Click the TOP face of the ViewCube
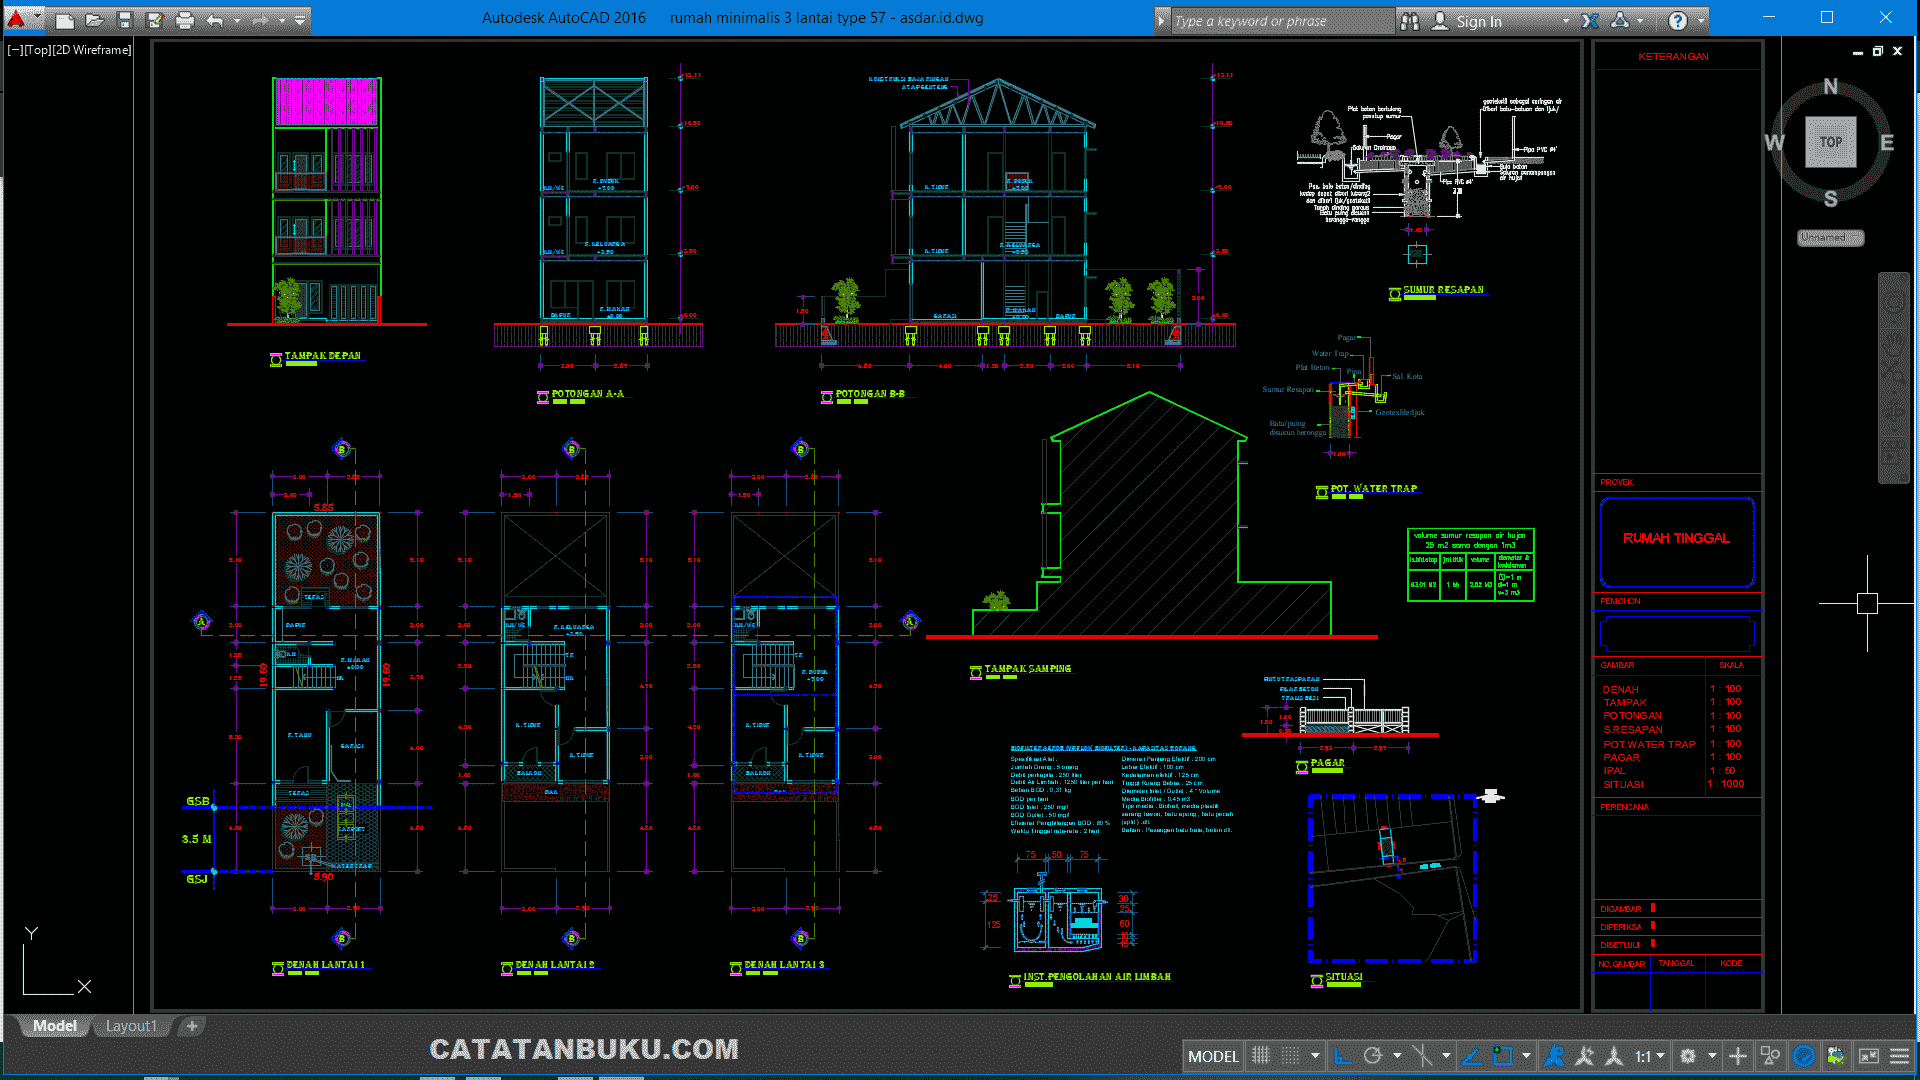This screenshot has width=1920, height=1080. [x=1830, y=142]
